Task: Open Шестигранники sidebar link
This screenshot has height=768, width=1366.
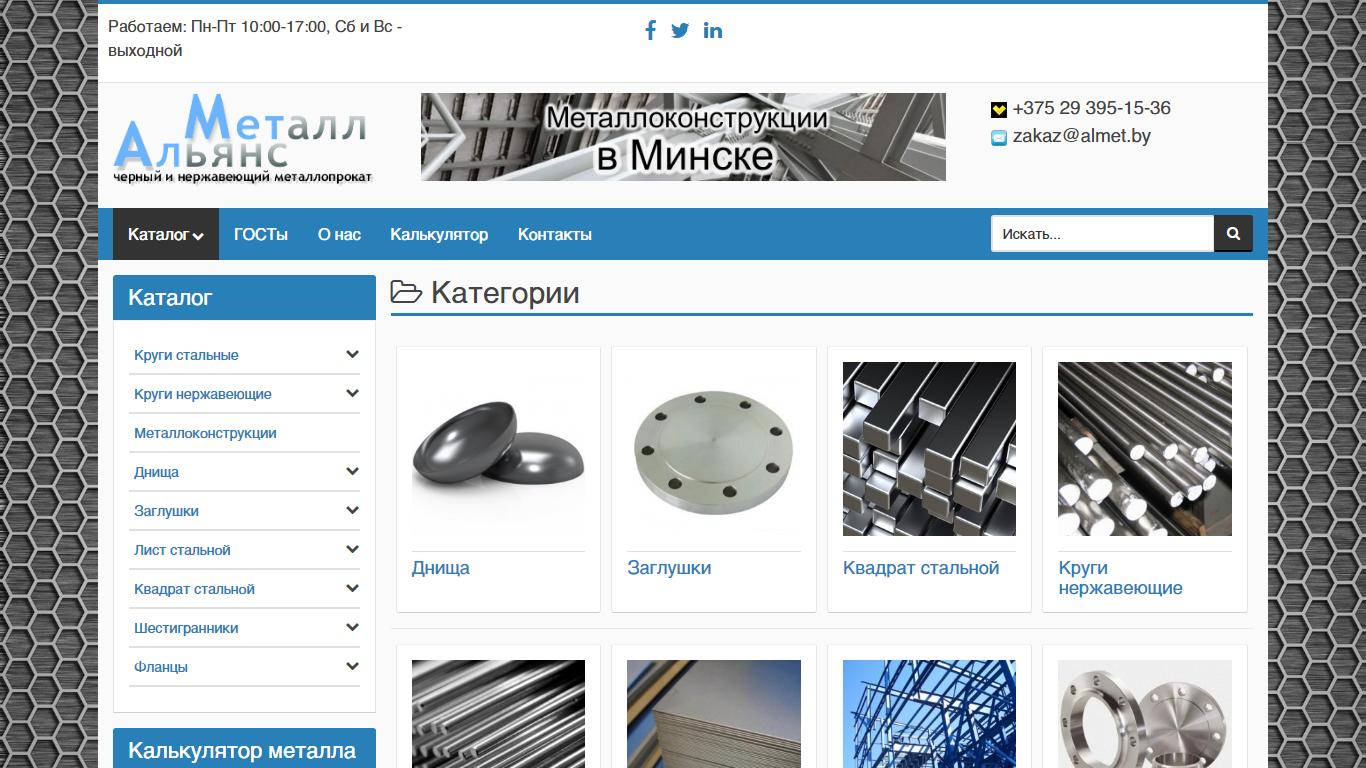Action: (x=186, y=628)
